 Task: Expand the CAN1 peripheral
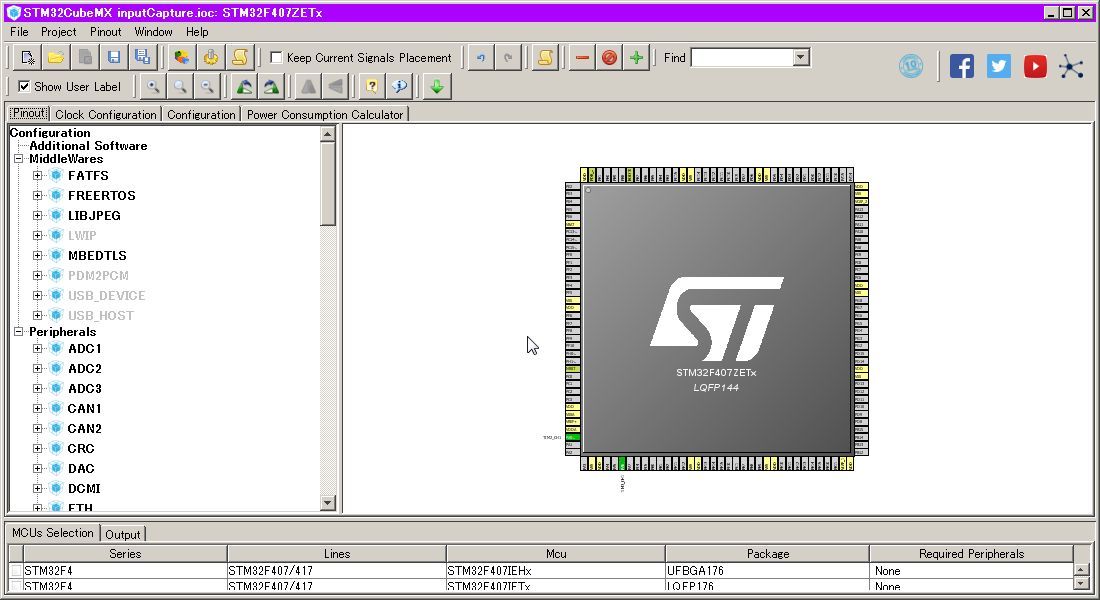point(37,408)
